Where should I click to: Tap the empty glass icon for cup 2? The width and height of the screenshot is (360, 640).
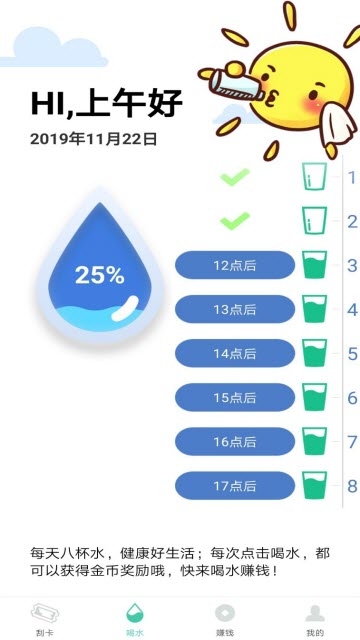coord(314,220)
